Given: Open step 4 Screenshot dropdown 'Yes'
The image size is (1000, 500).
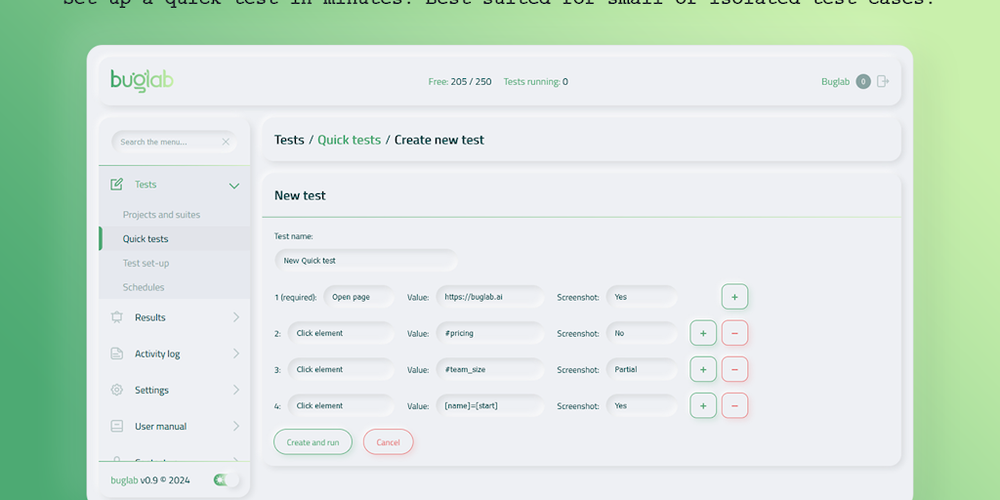Looking at the screenshot, I should pyautogui.click(x=642, y=406).
